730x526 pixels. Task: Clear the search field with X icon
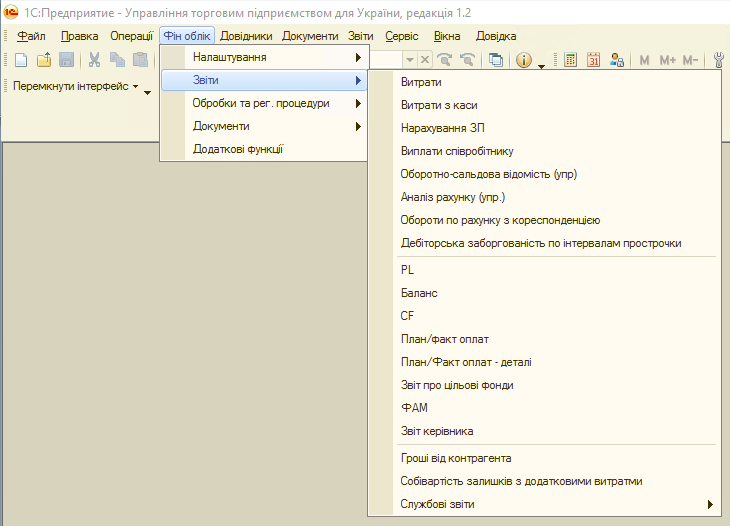[x=425, y=60]
